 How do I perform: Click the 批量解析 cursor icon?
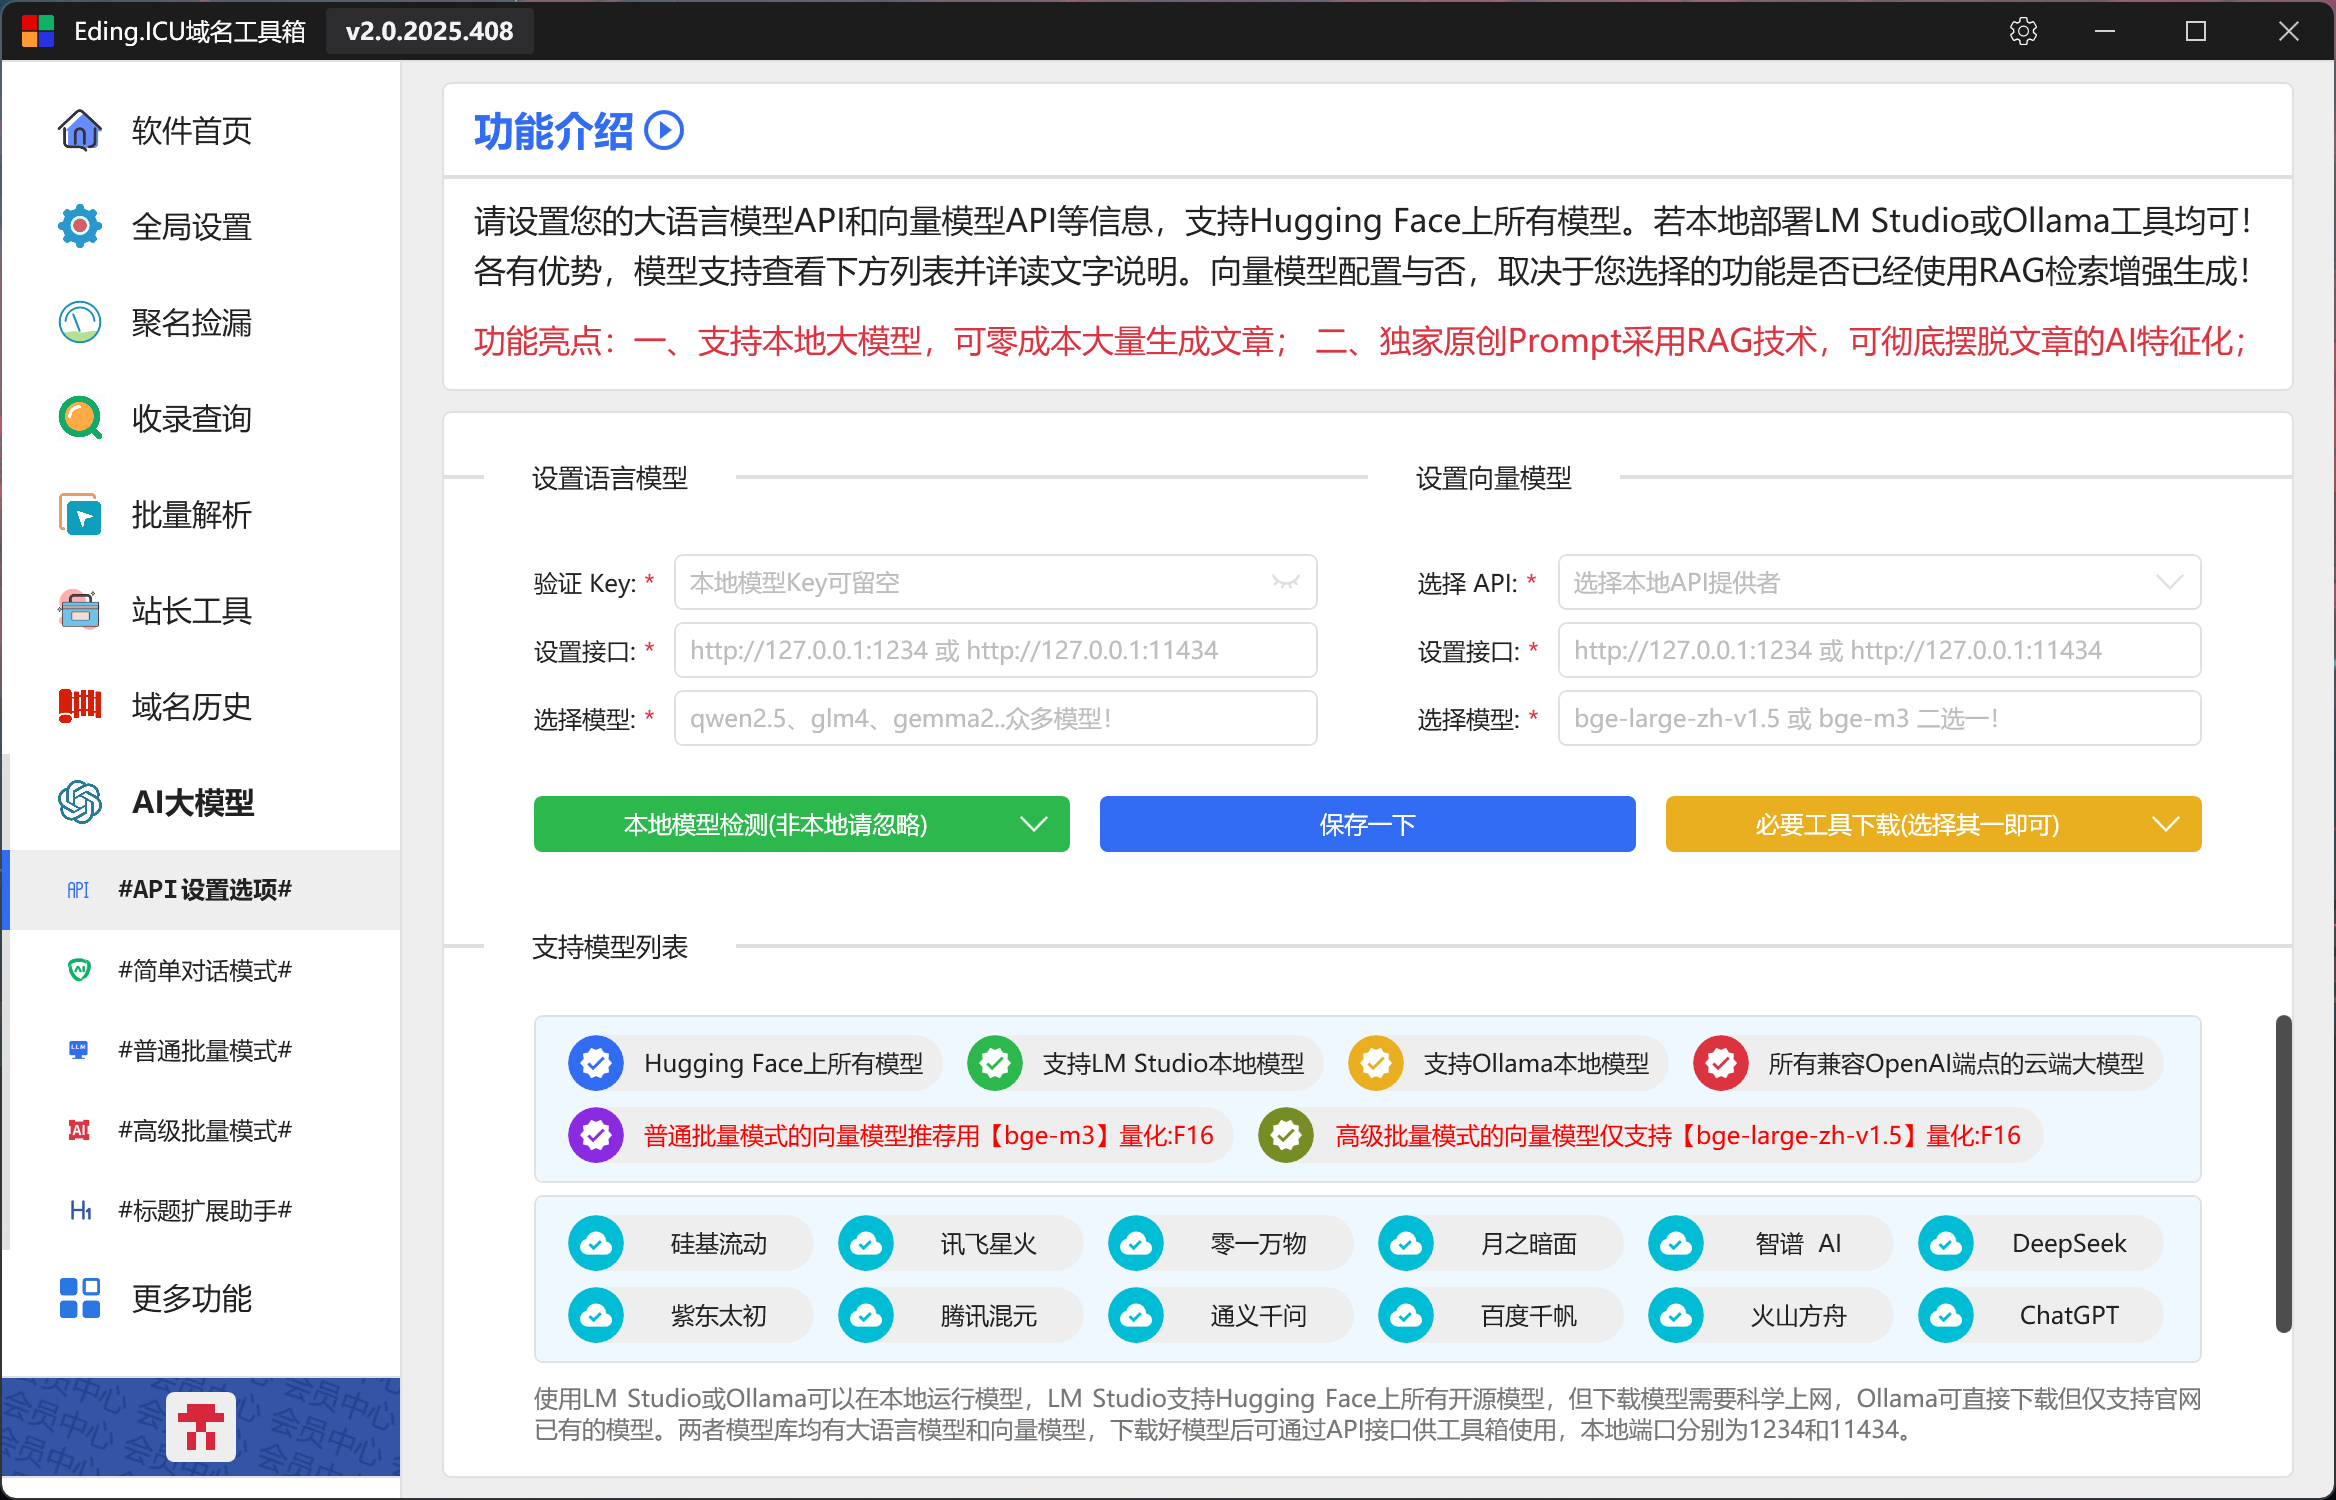[x=79, y=514]
